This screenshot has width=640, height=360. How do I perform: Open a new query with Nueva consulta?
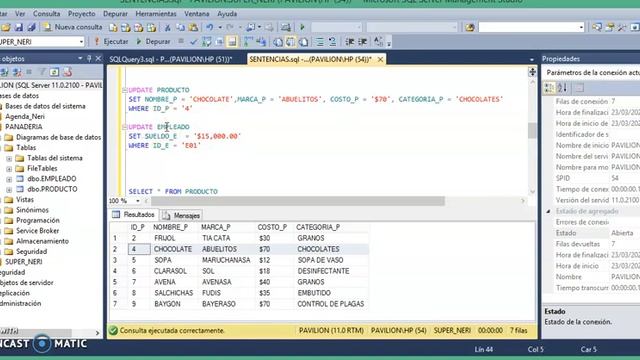point(72,27)
